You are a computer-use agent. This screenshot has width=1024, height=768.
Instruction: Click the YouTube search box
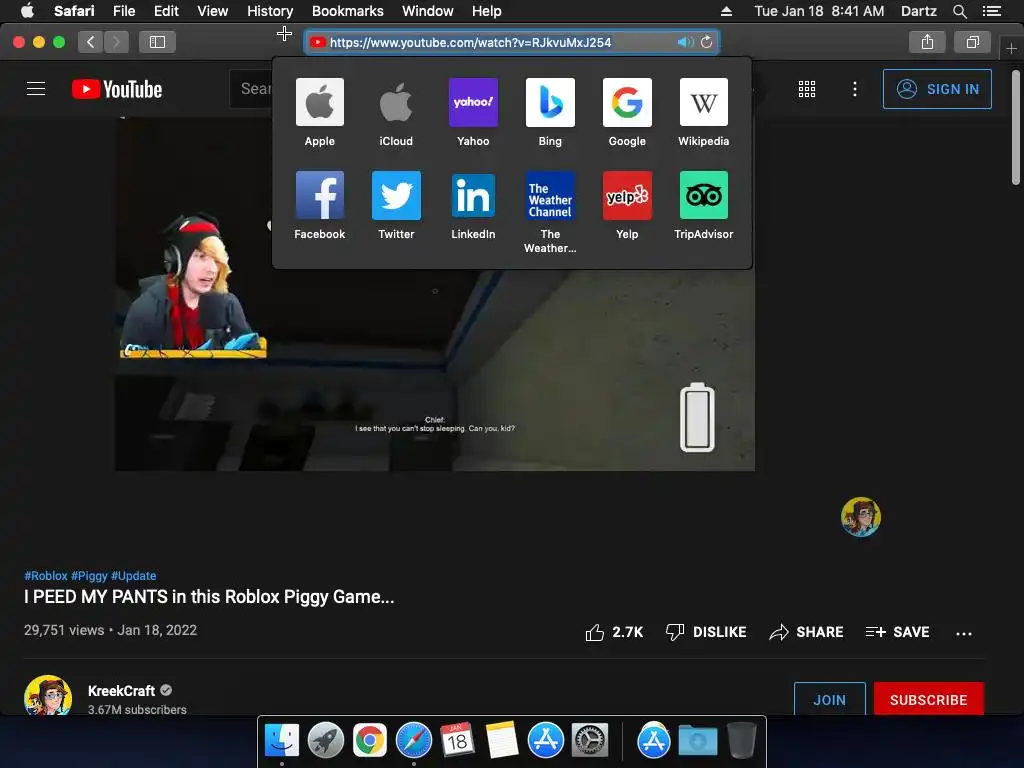tap(251, 89)
